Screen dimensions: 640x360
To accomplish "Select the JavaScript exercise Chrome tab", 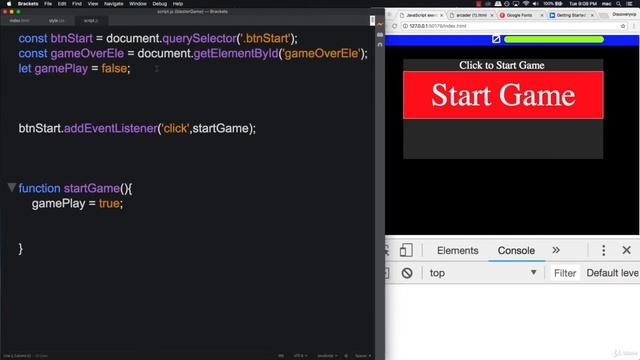I will coord(421,15).
